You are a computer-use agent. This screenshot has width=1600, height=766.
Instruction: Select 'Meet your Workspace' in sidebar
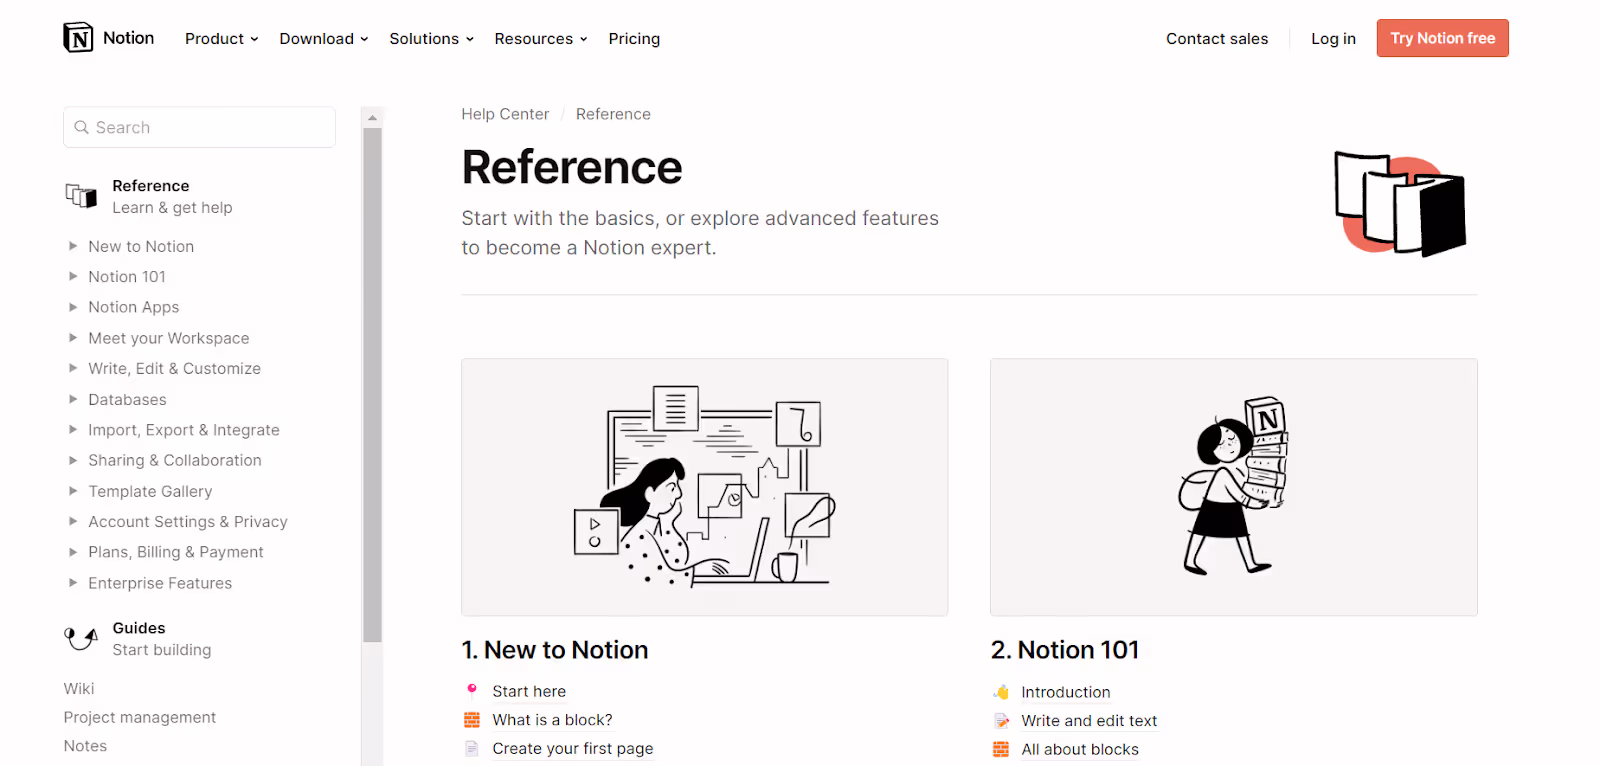[169, 338]
